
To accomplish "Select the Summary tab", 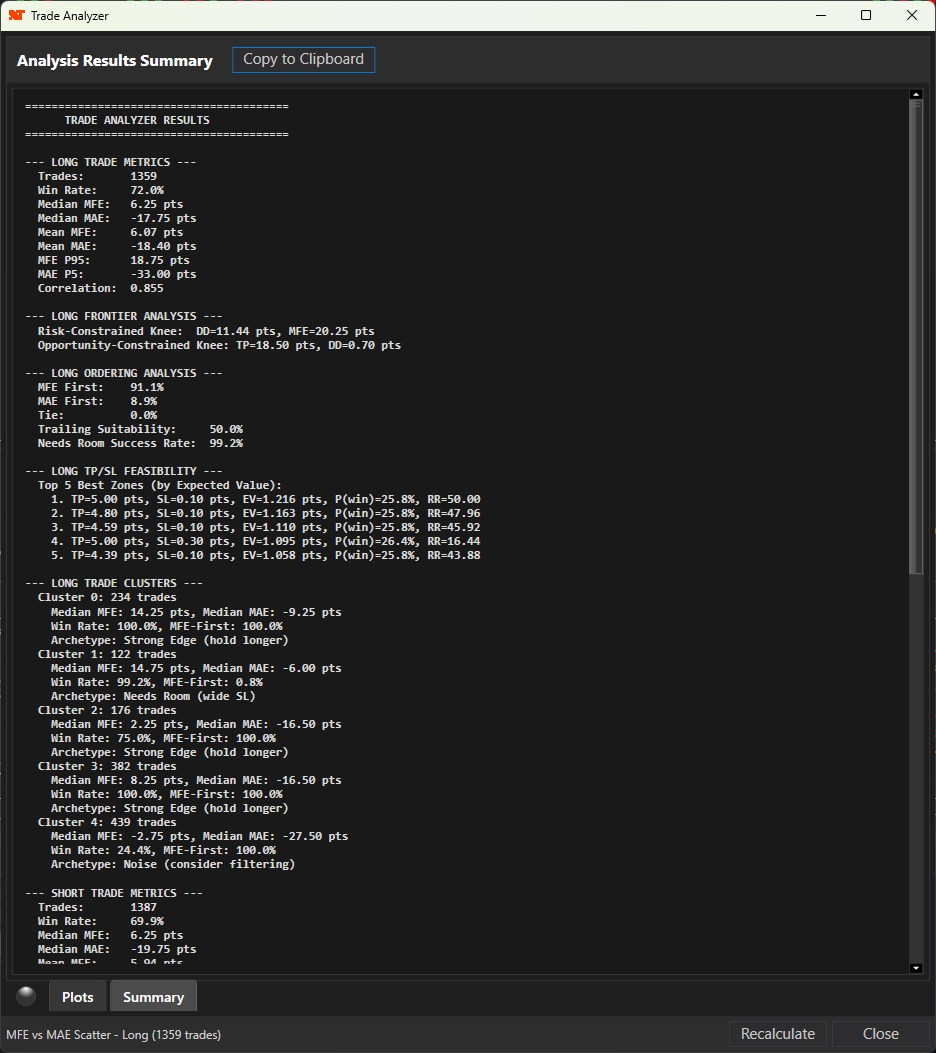I will [x=153, y=996].
